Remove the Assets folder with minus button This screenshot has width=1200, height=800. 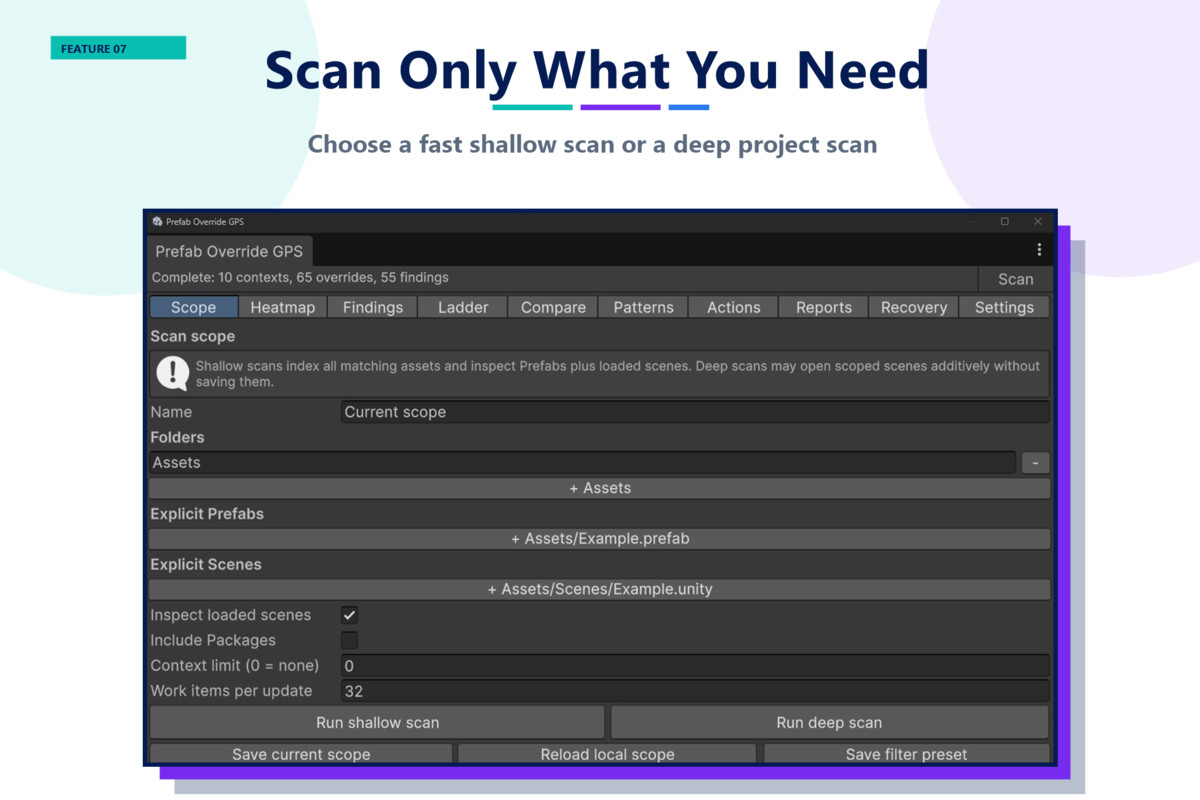click(1035, 462)
